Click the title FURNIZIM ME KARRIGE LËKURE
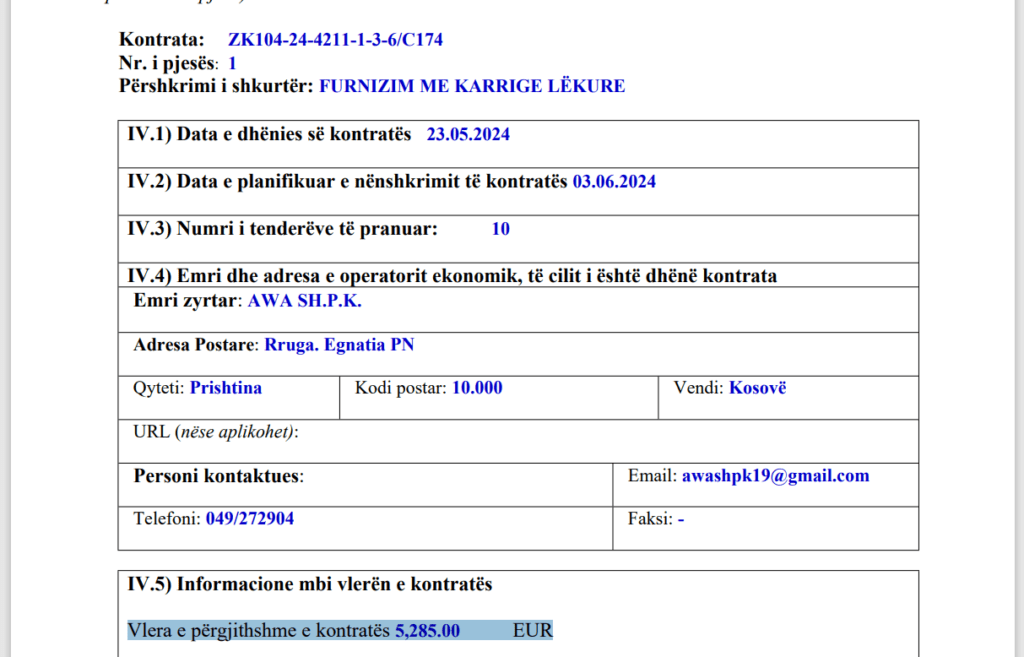 472,86
